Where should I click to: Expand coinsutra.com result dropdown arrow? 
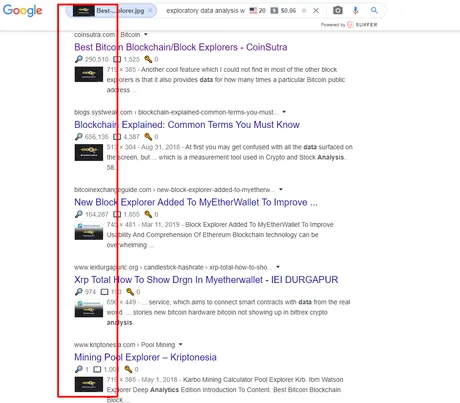pyautogui.click(x=146, y=34)
